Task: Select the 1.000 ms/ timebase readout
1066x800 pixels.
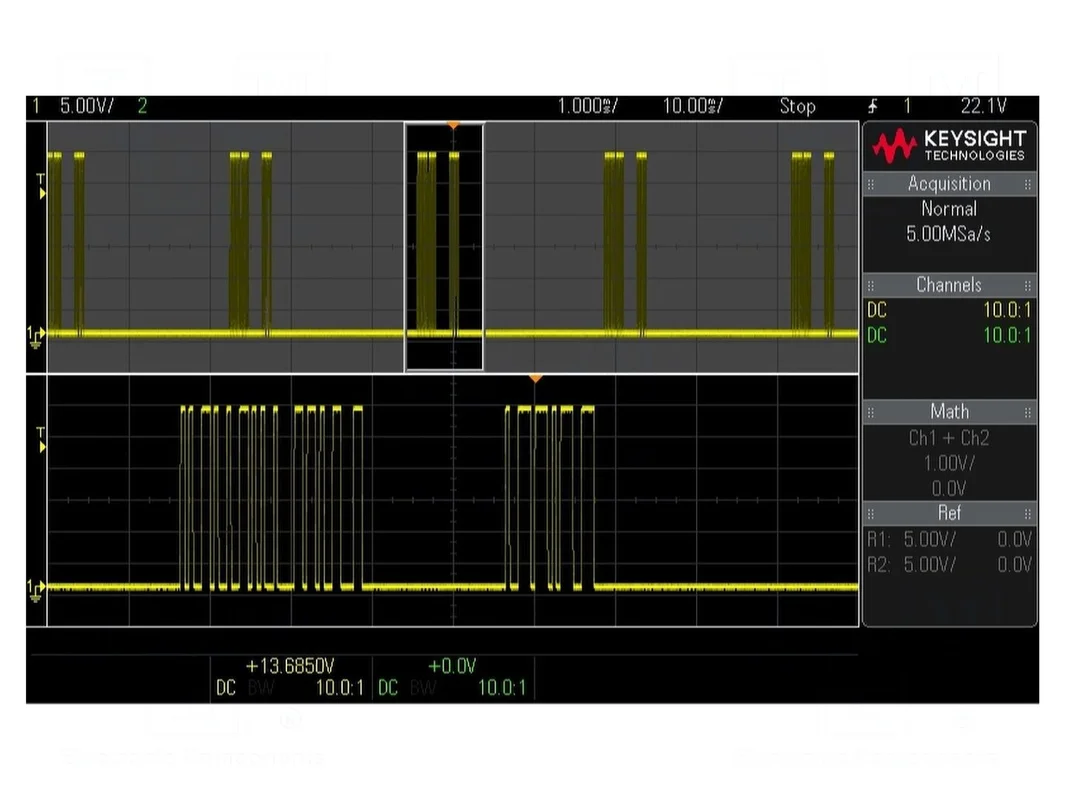Action: point(587,106)
